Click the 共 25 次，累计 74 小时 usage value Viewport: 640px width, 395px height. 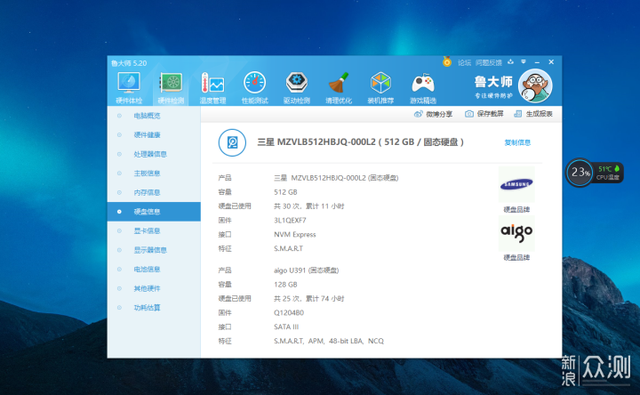coord(309,299)
